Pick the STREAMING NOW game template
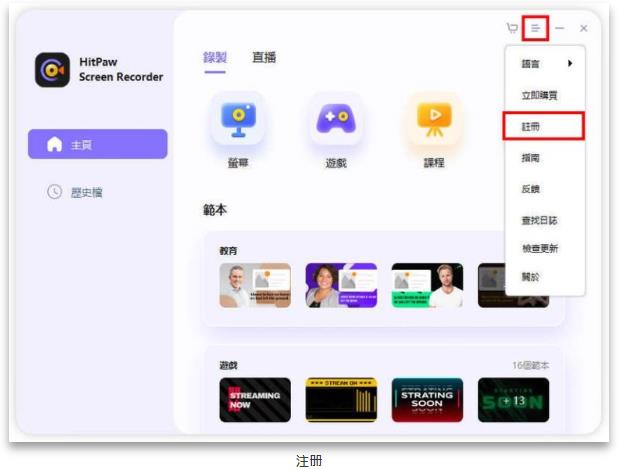This screenshot has width=618, height=469. tap(255, 400)
